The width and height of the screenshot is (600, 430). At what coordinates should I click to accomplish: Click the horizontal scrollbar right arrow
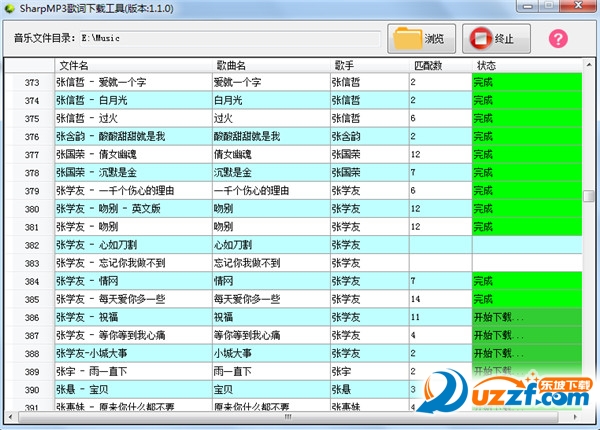[576, 417]
